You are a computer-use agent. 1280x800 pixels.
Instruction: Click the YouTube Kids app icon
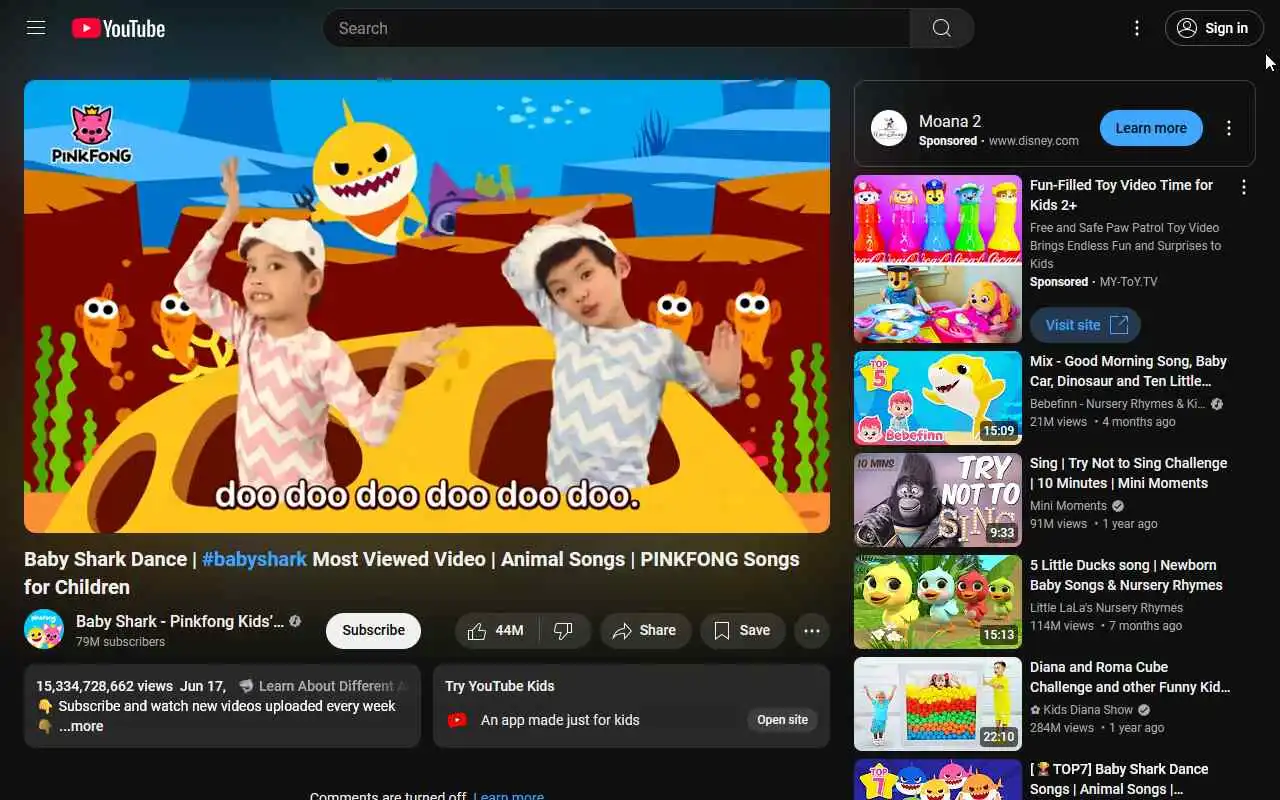point(457,720)
